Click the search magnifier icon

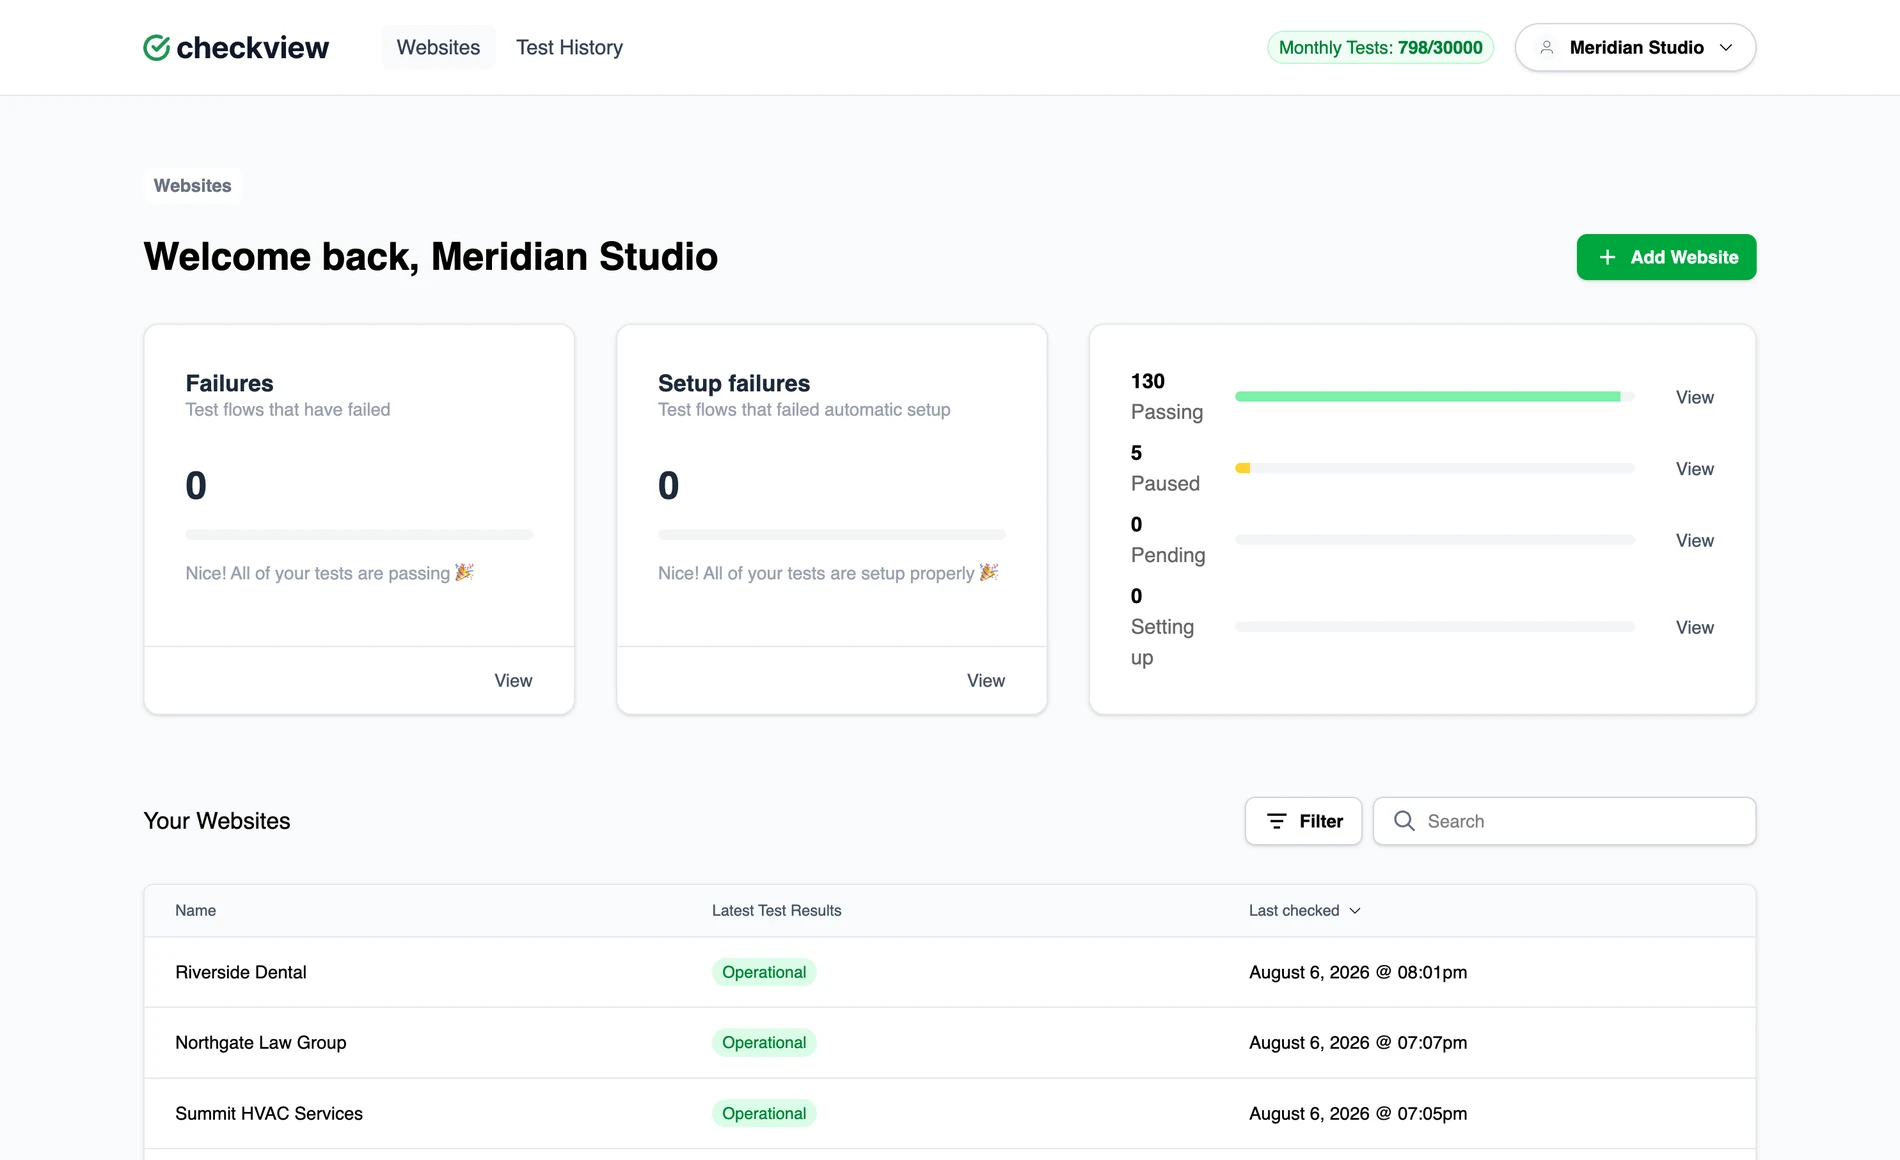[1404, 821]
